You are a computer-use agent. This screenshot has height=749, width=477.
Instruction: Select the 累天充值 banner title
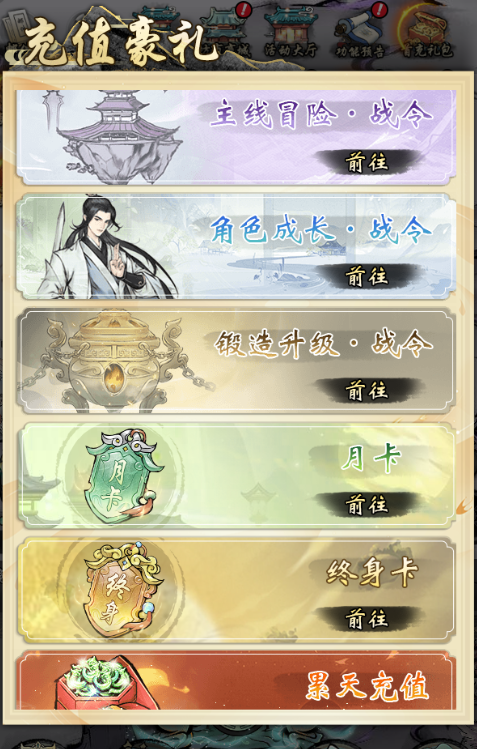[x=367, y=686]
